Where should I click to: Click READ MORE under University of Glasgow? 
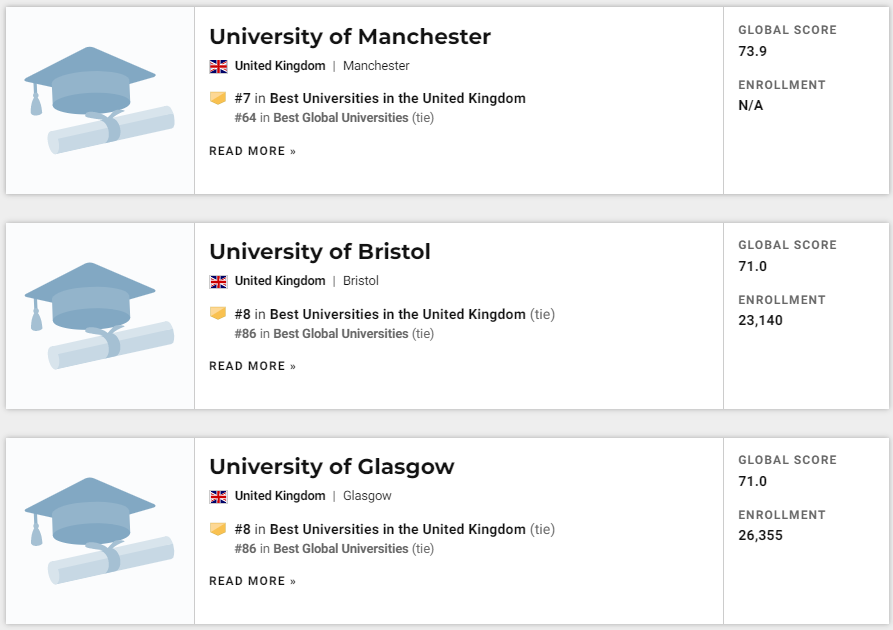tap(252, 582)
